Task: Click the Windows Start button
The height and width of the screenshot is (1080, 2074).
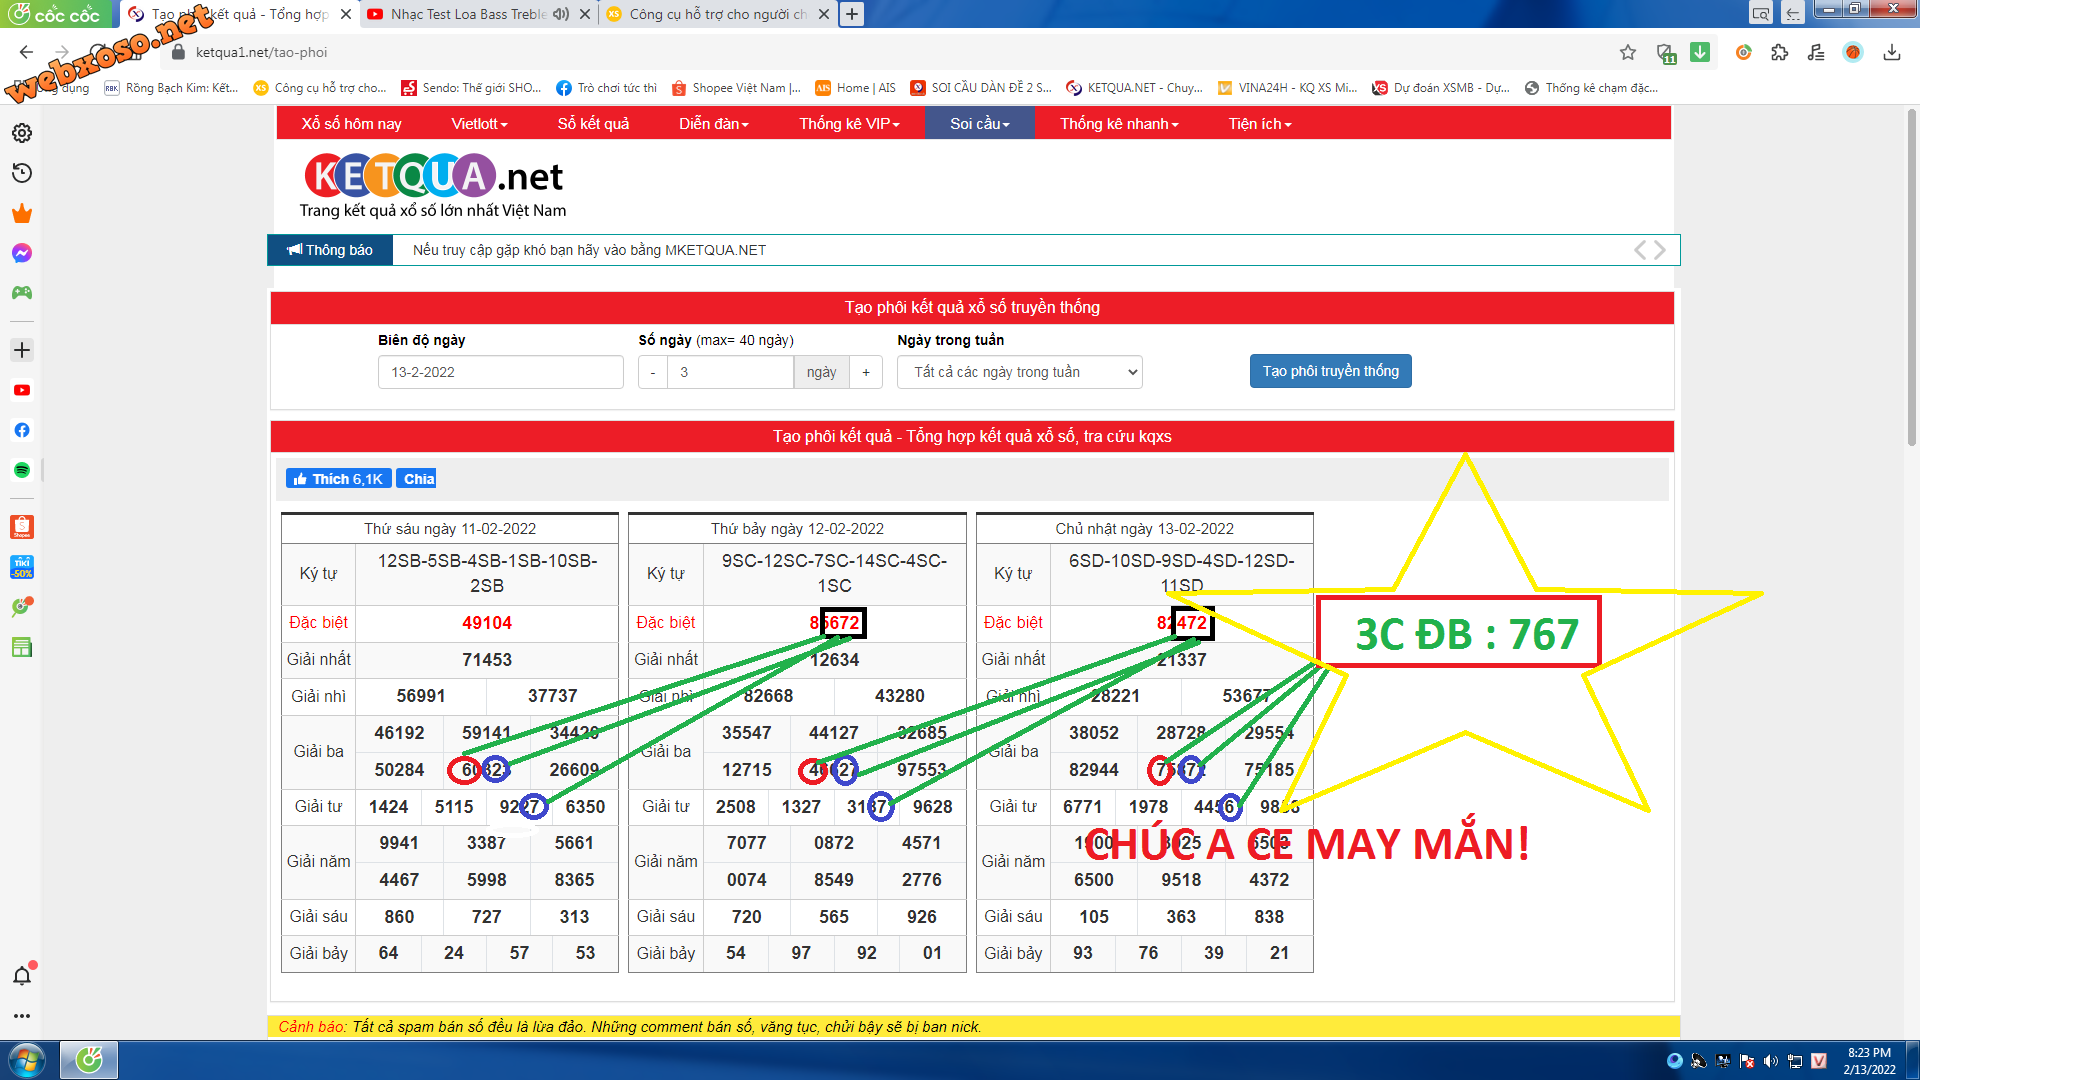Action: [x=27, y=1059]
